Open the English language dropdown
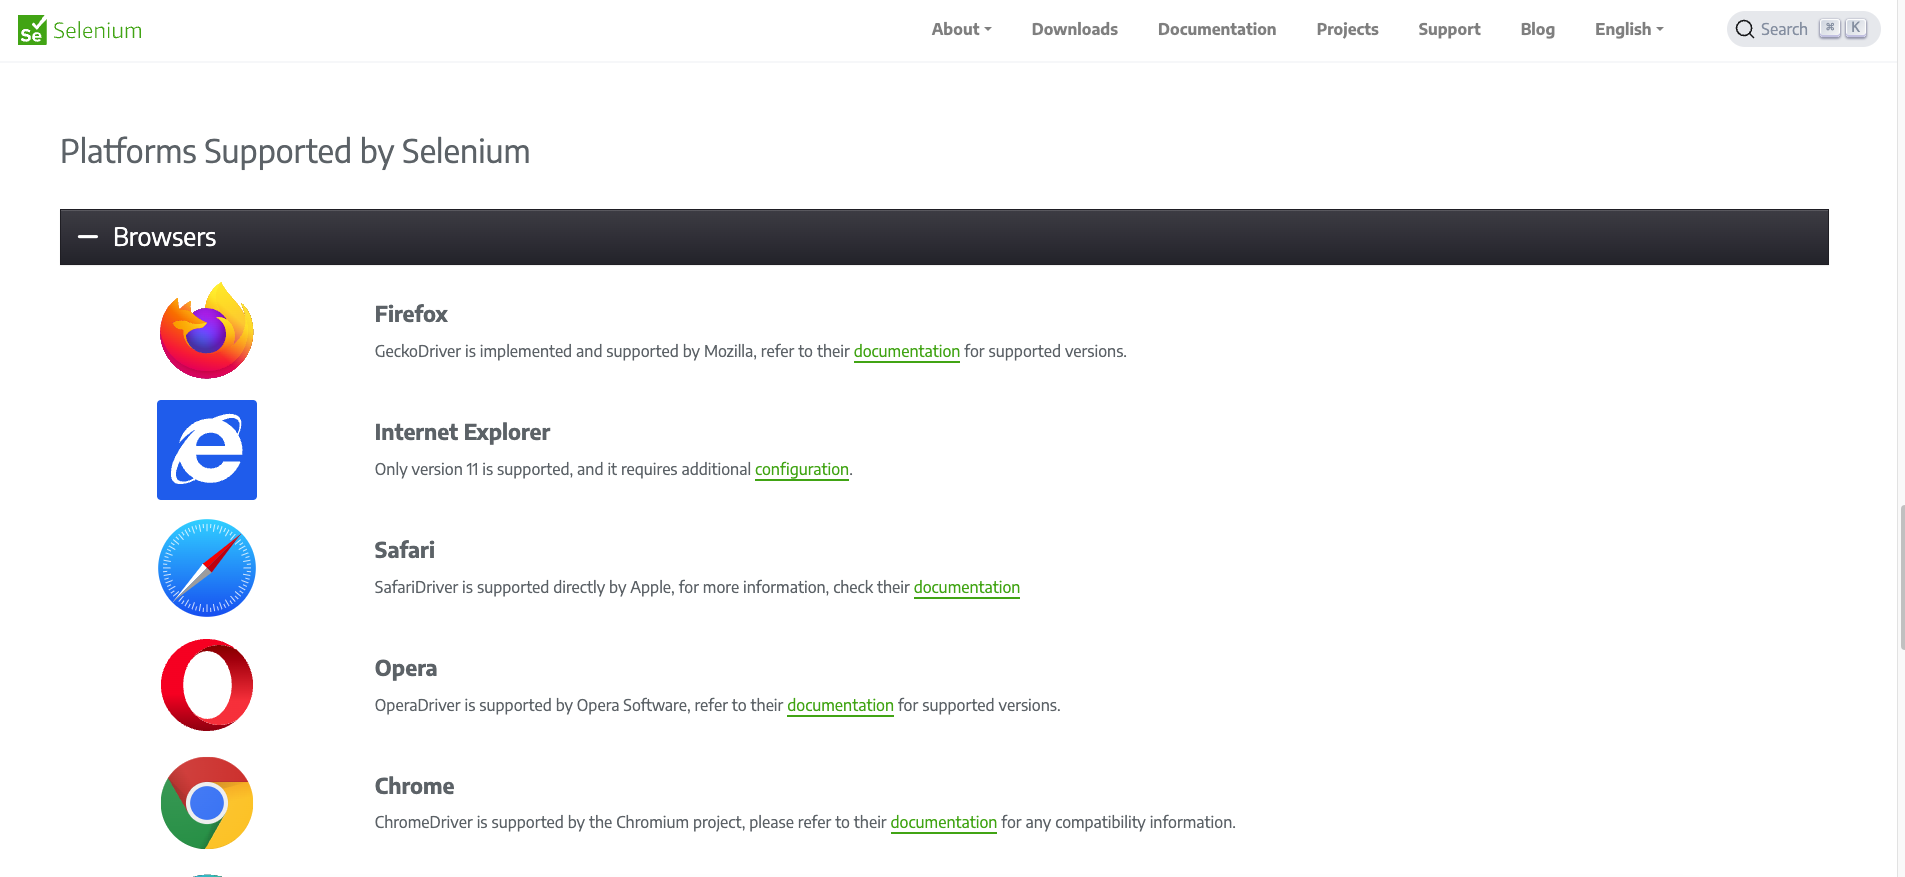The height and width of the screenshot is (877, 1905). [1629, 29]
